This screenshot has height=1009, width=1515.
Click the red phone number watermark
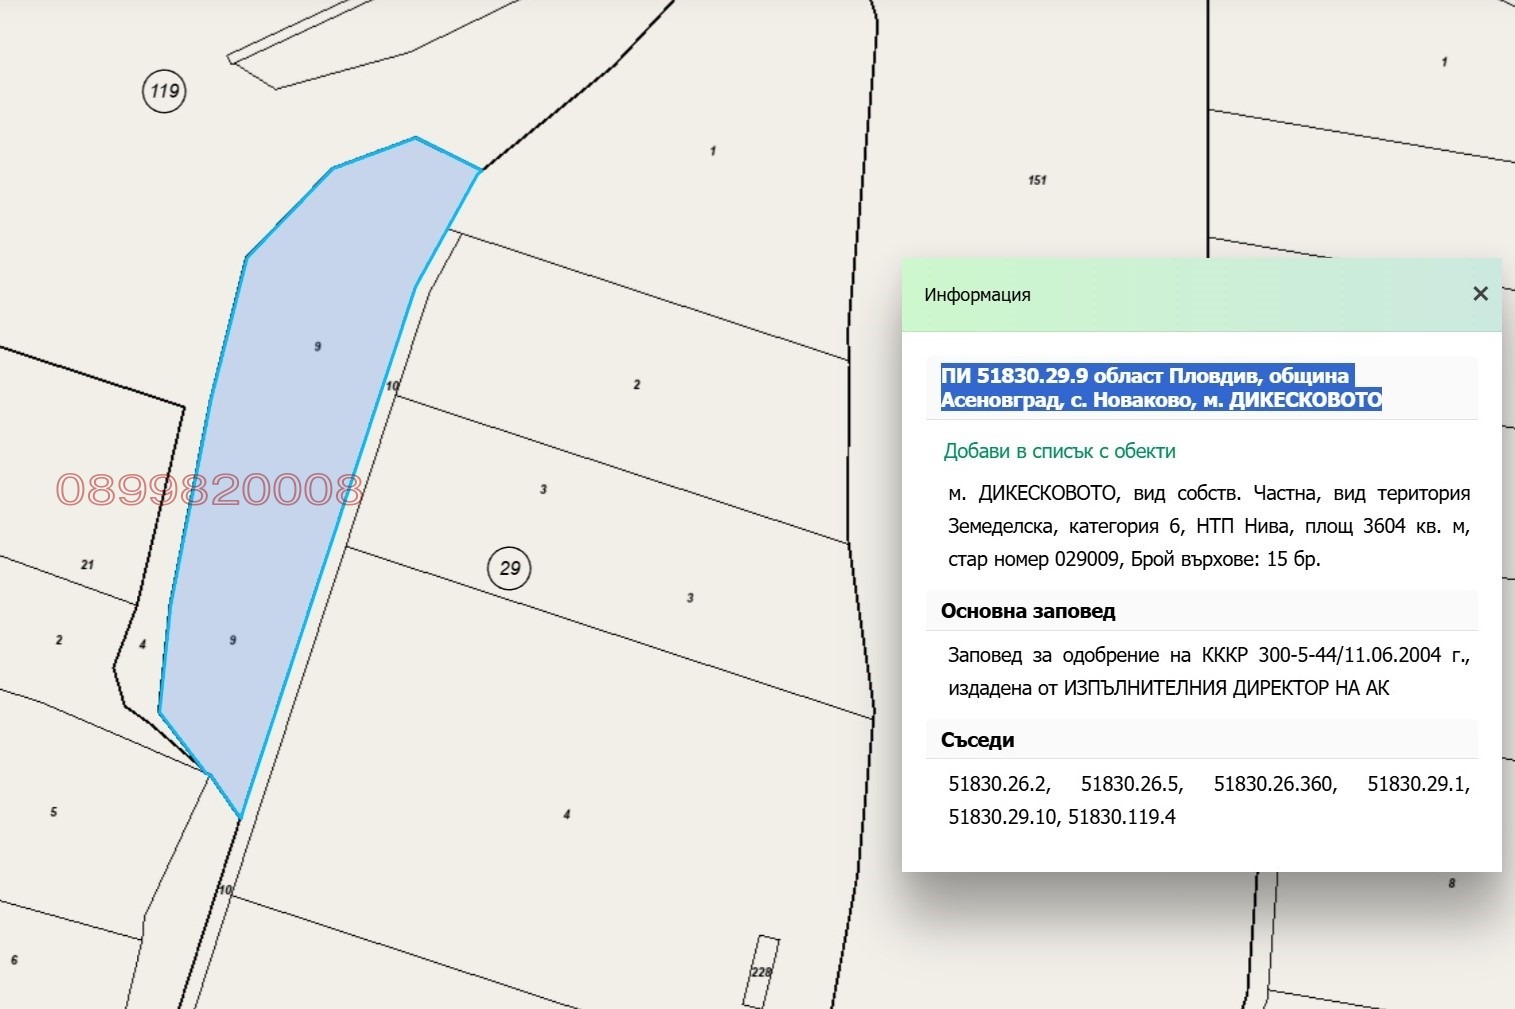pos(208,490)
